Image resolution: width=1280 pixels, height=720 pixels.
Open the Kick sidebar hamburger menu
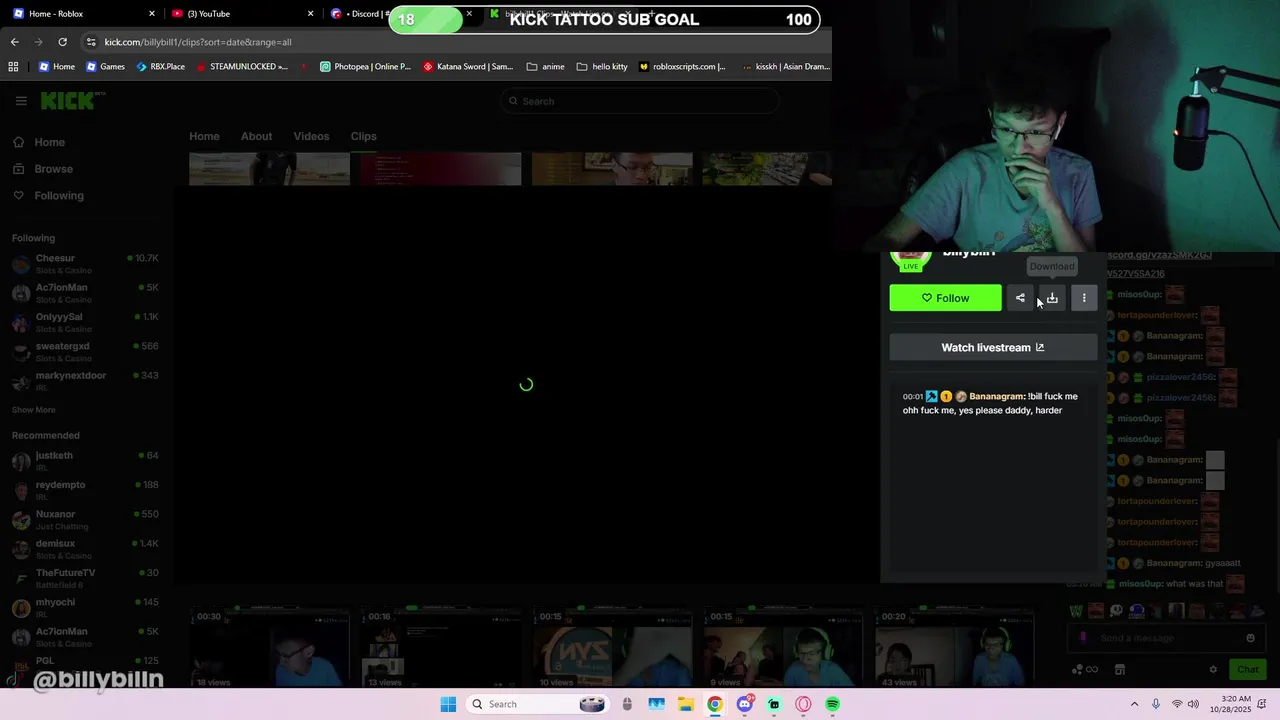21,101
